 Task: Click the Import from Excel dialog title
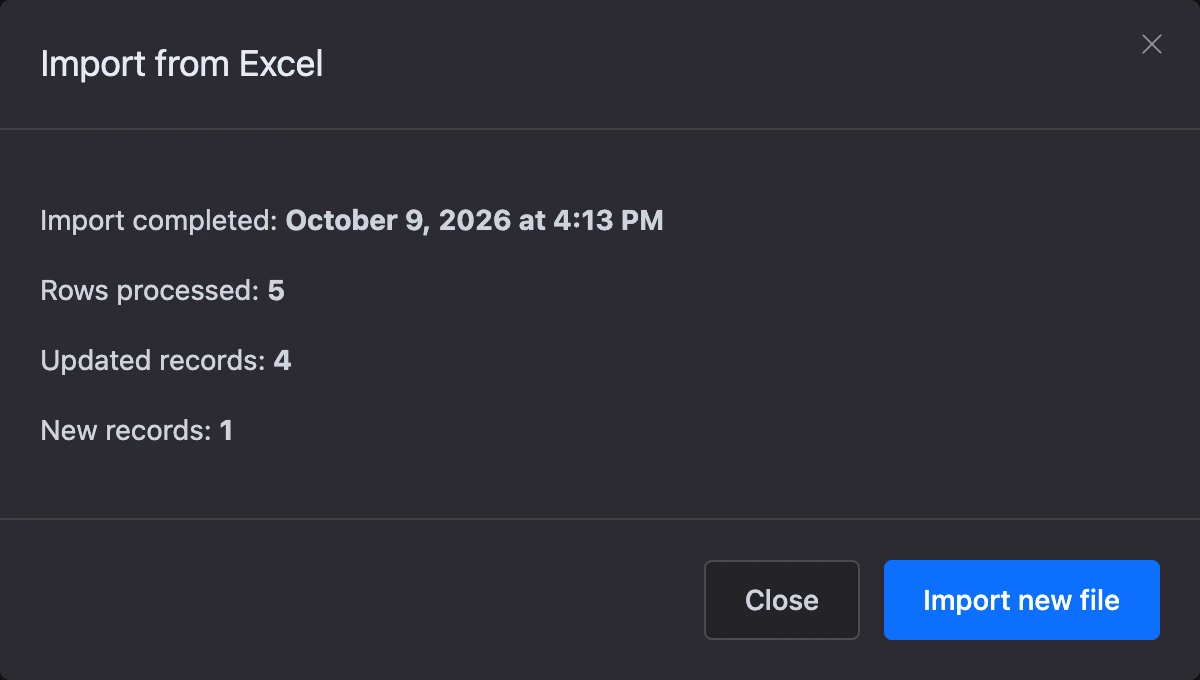point(182,65)
